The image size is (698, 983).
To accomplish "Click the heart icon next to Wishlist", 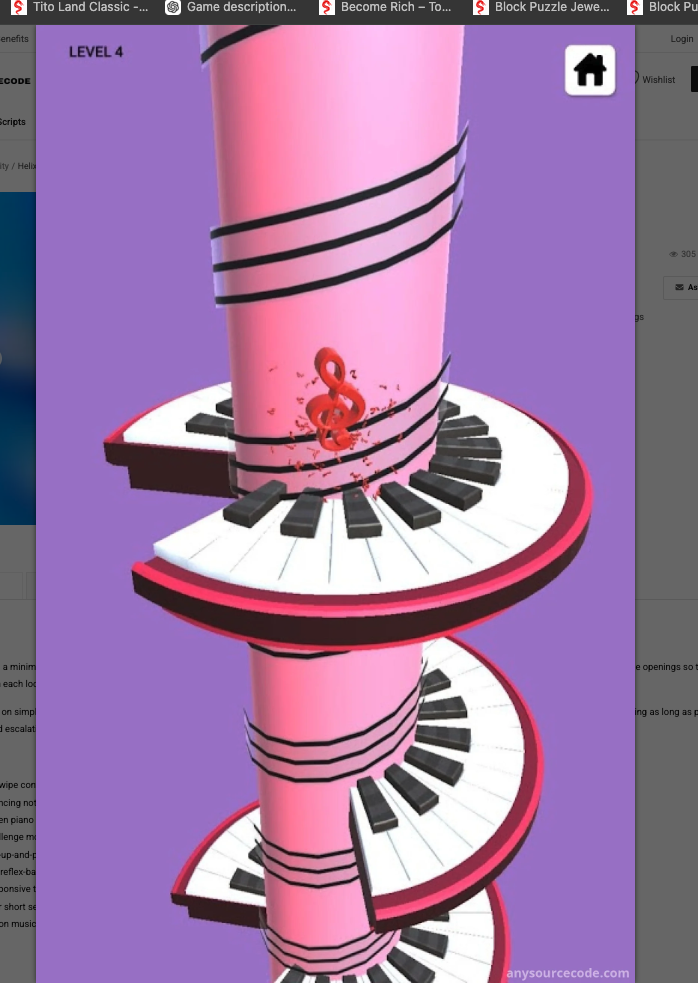I will click(635, 78).
